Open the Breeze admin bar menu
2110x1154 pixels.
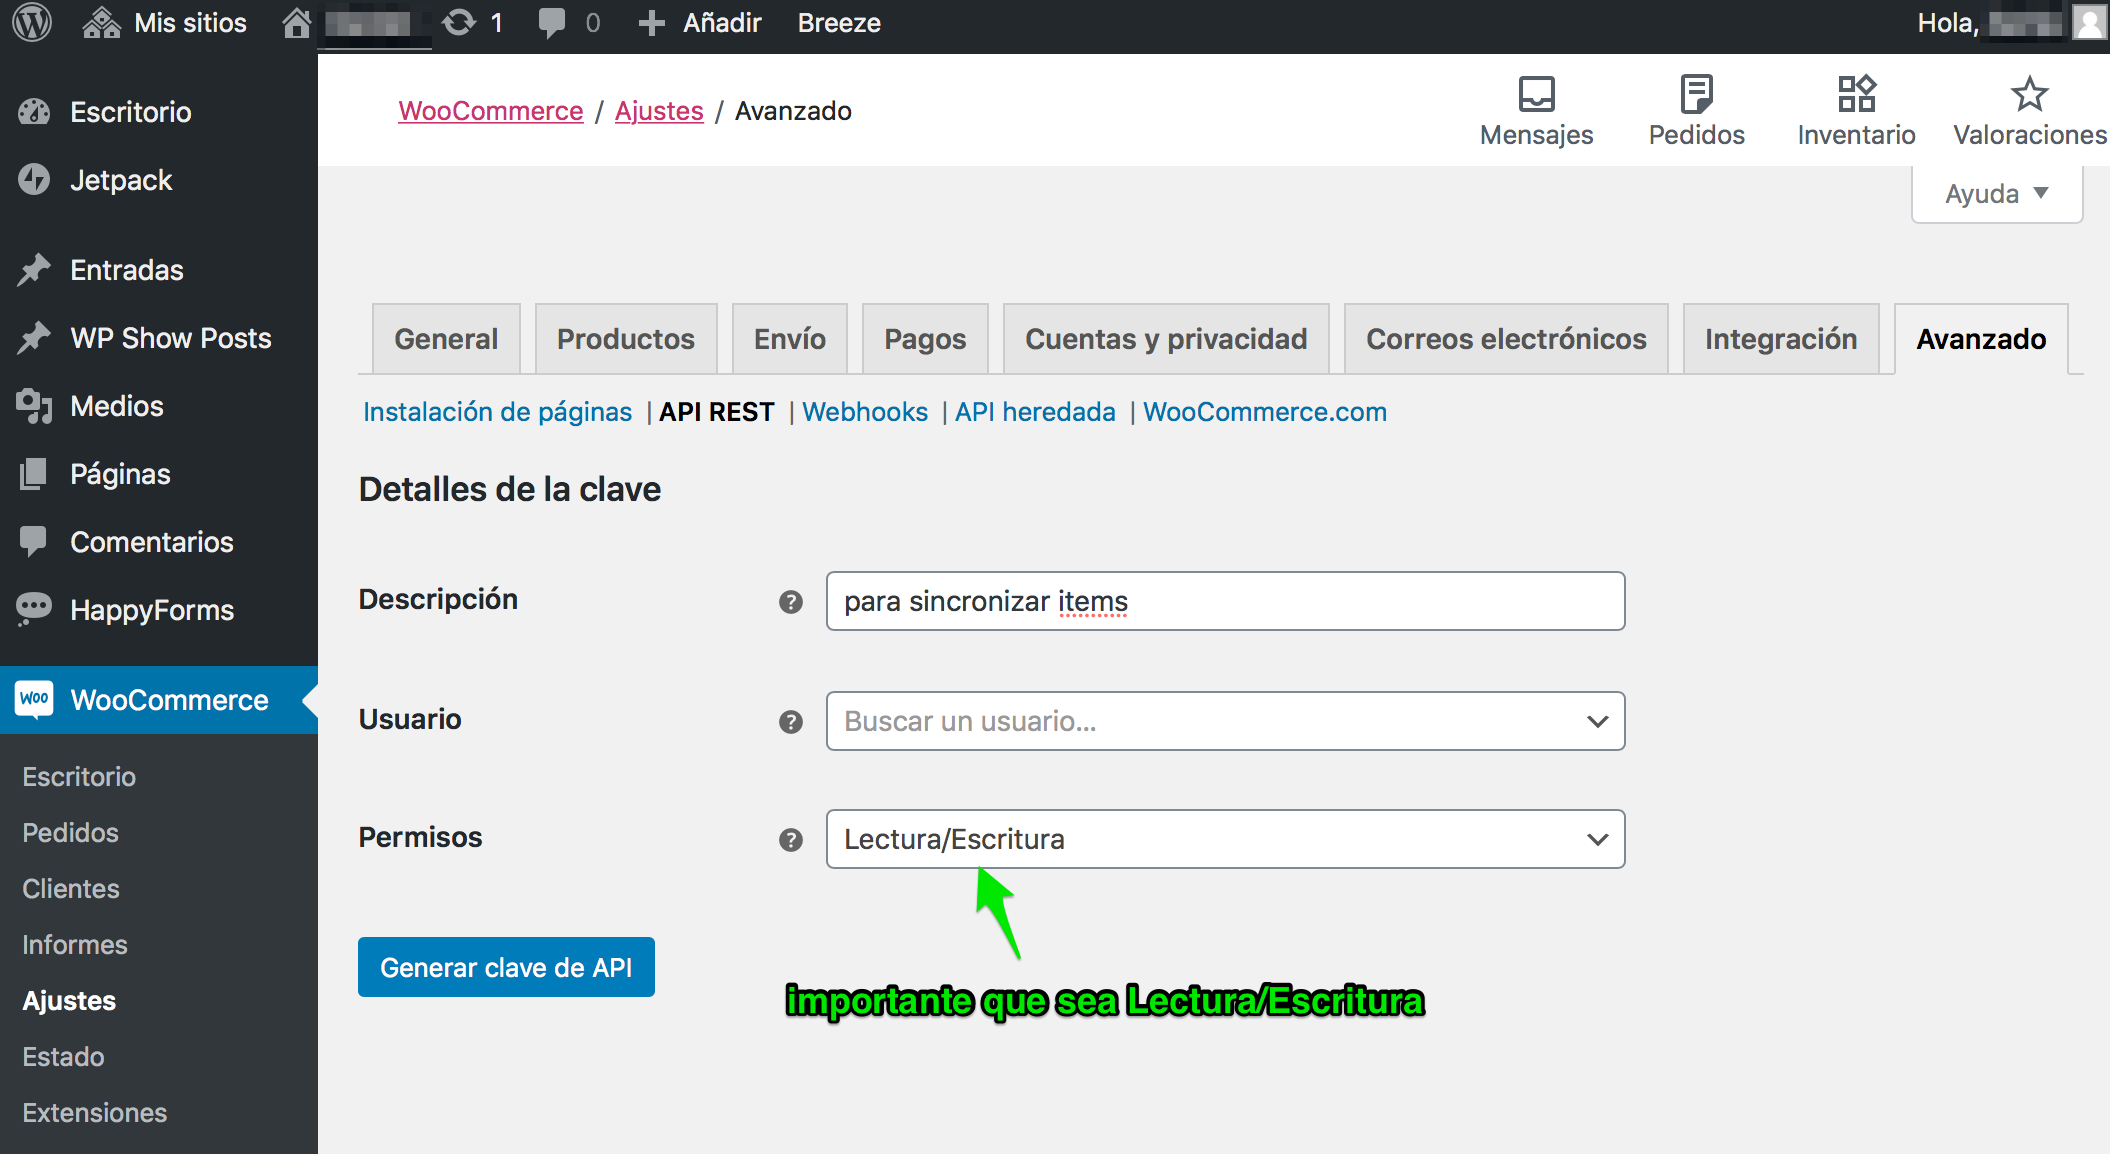[x=839, y=23]
